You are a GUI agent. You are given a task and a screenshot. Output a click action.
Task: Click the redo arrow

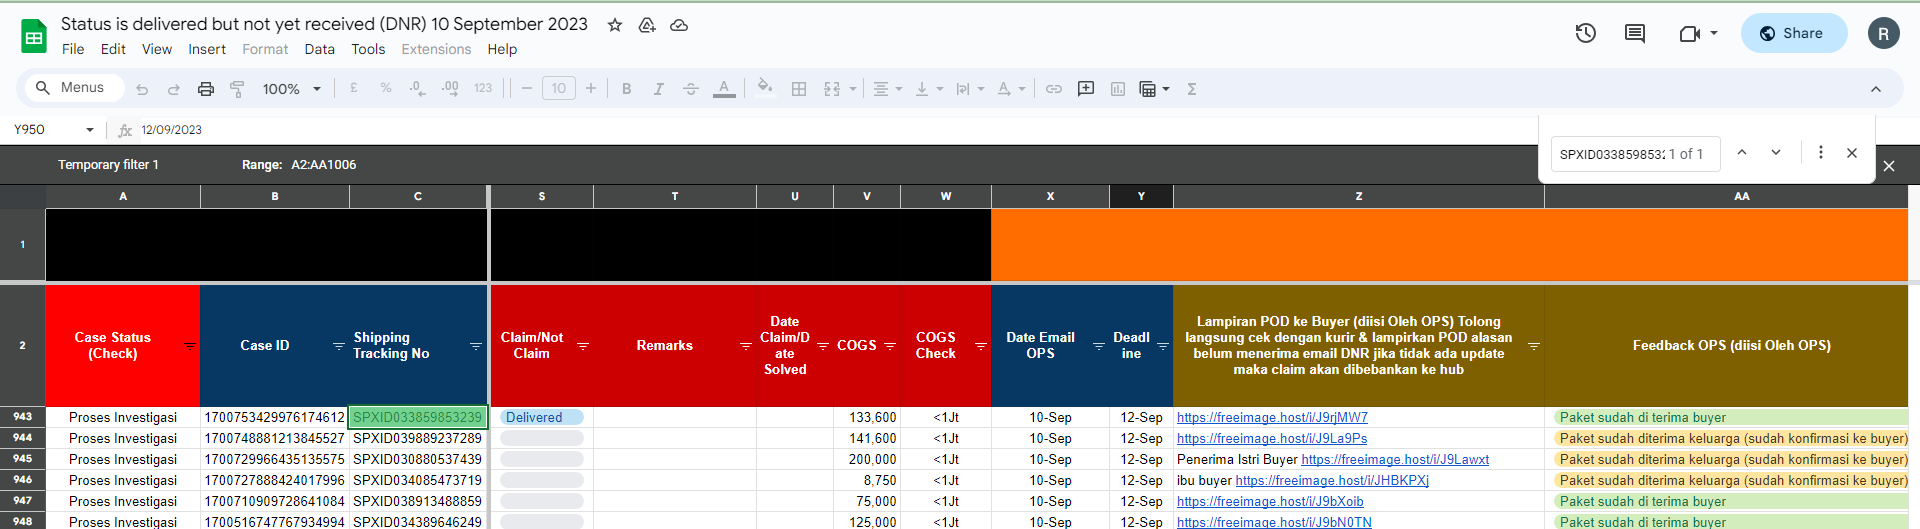click(174, 89)
